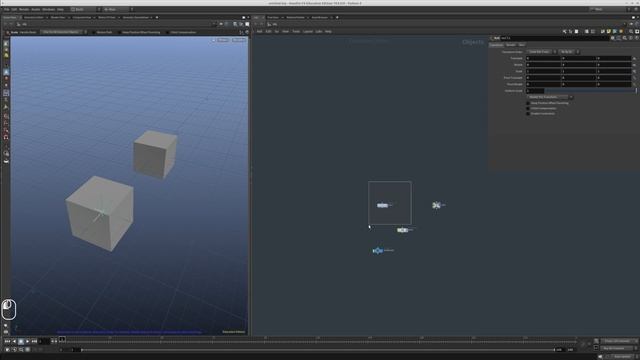The height and width of the screenshot is (360, 640).
Task: Open the Render tab in parameter pane
Action: (511, 45)
